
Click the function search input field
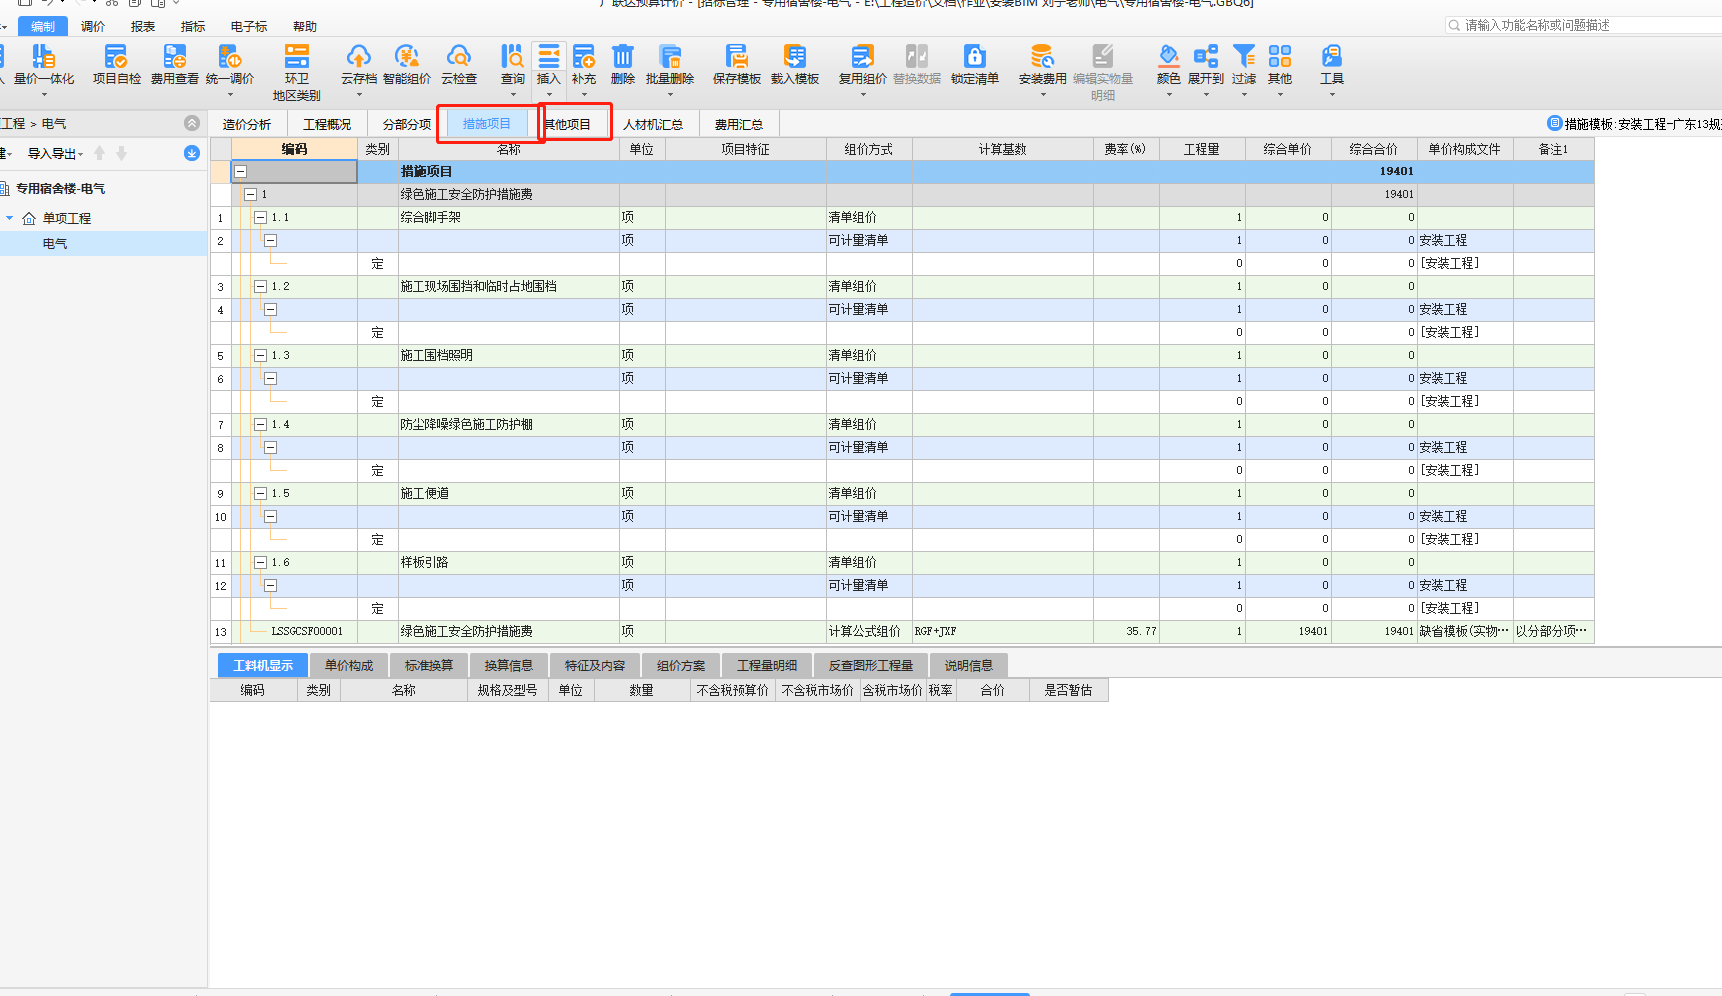1584,25
